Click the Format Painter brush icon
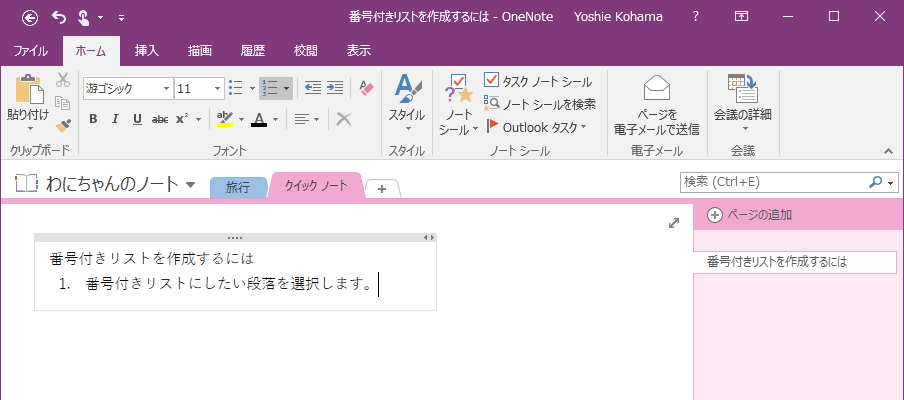This screenshot has height=400, width=904. pos(63,126)
